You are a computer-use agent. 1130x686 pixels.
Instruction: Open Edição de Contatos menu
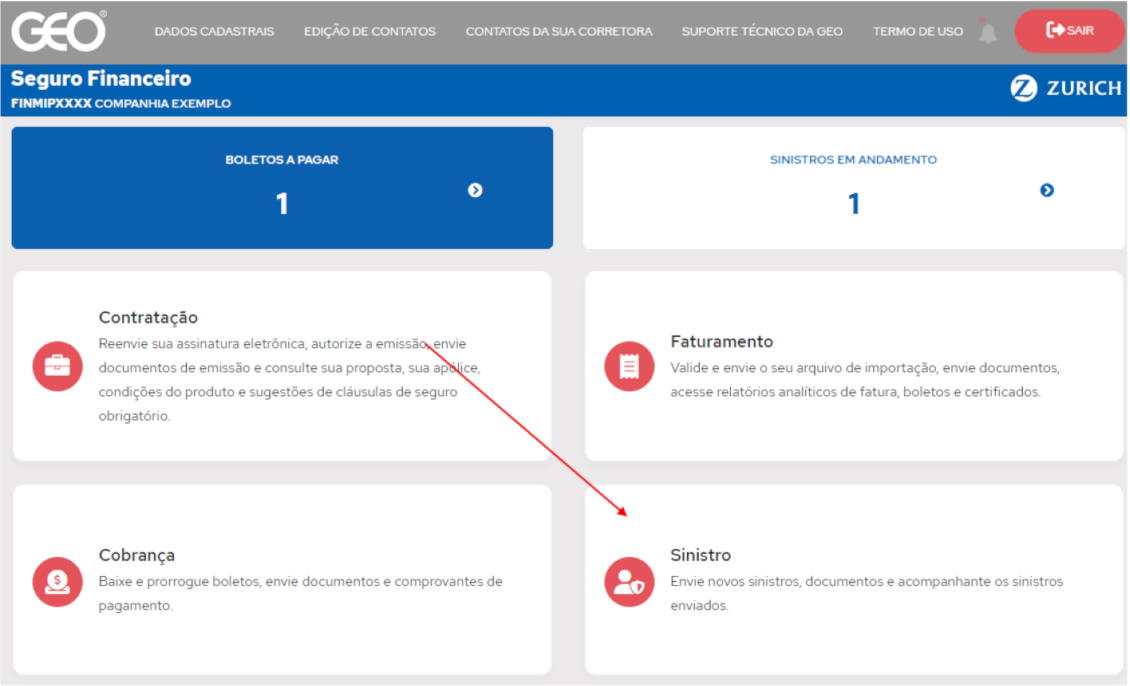(x=370, y=32)
